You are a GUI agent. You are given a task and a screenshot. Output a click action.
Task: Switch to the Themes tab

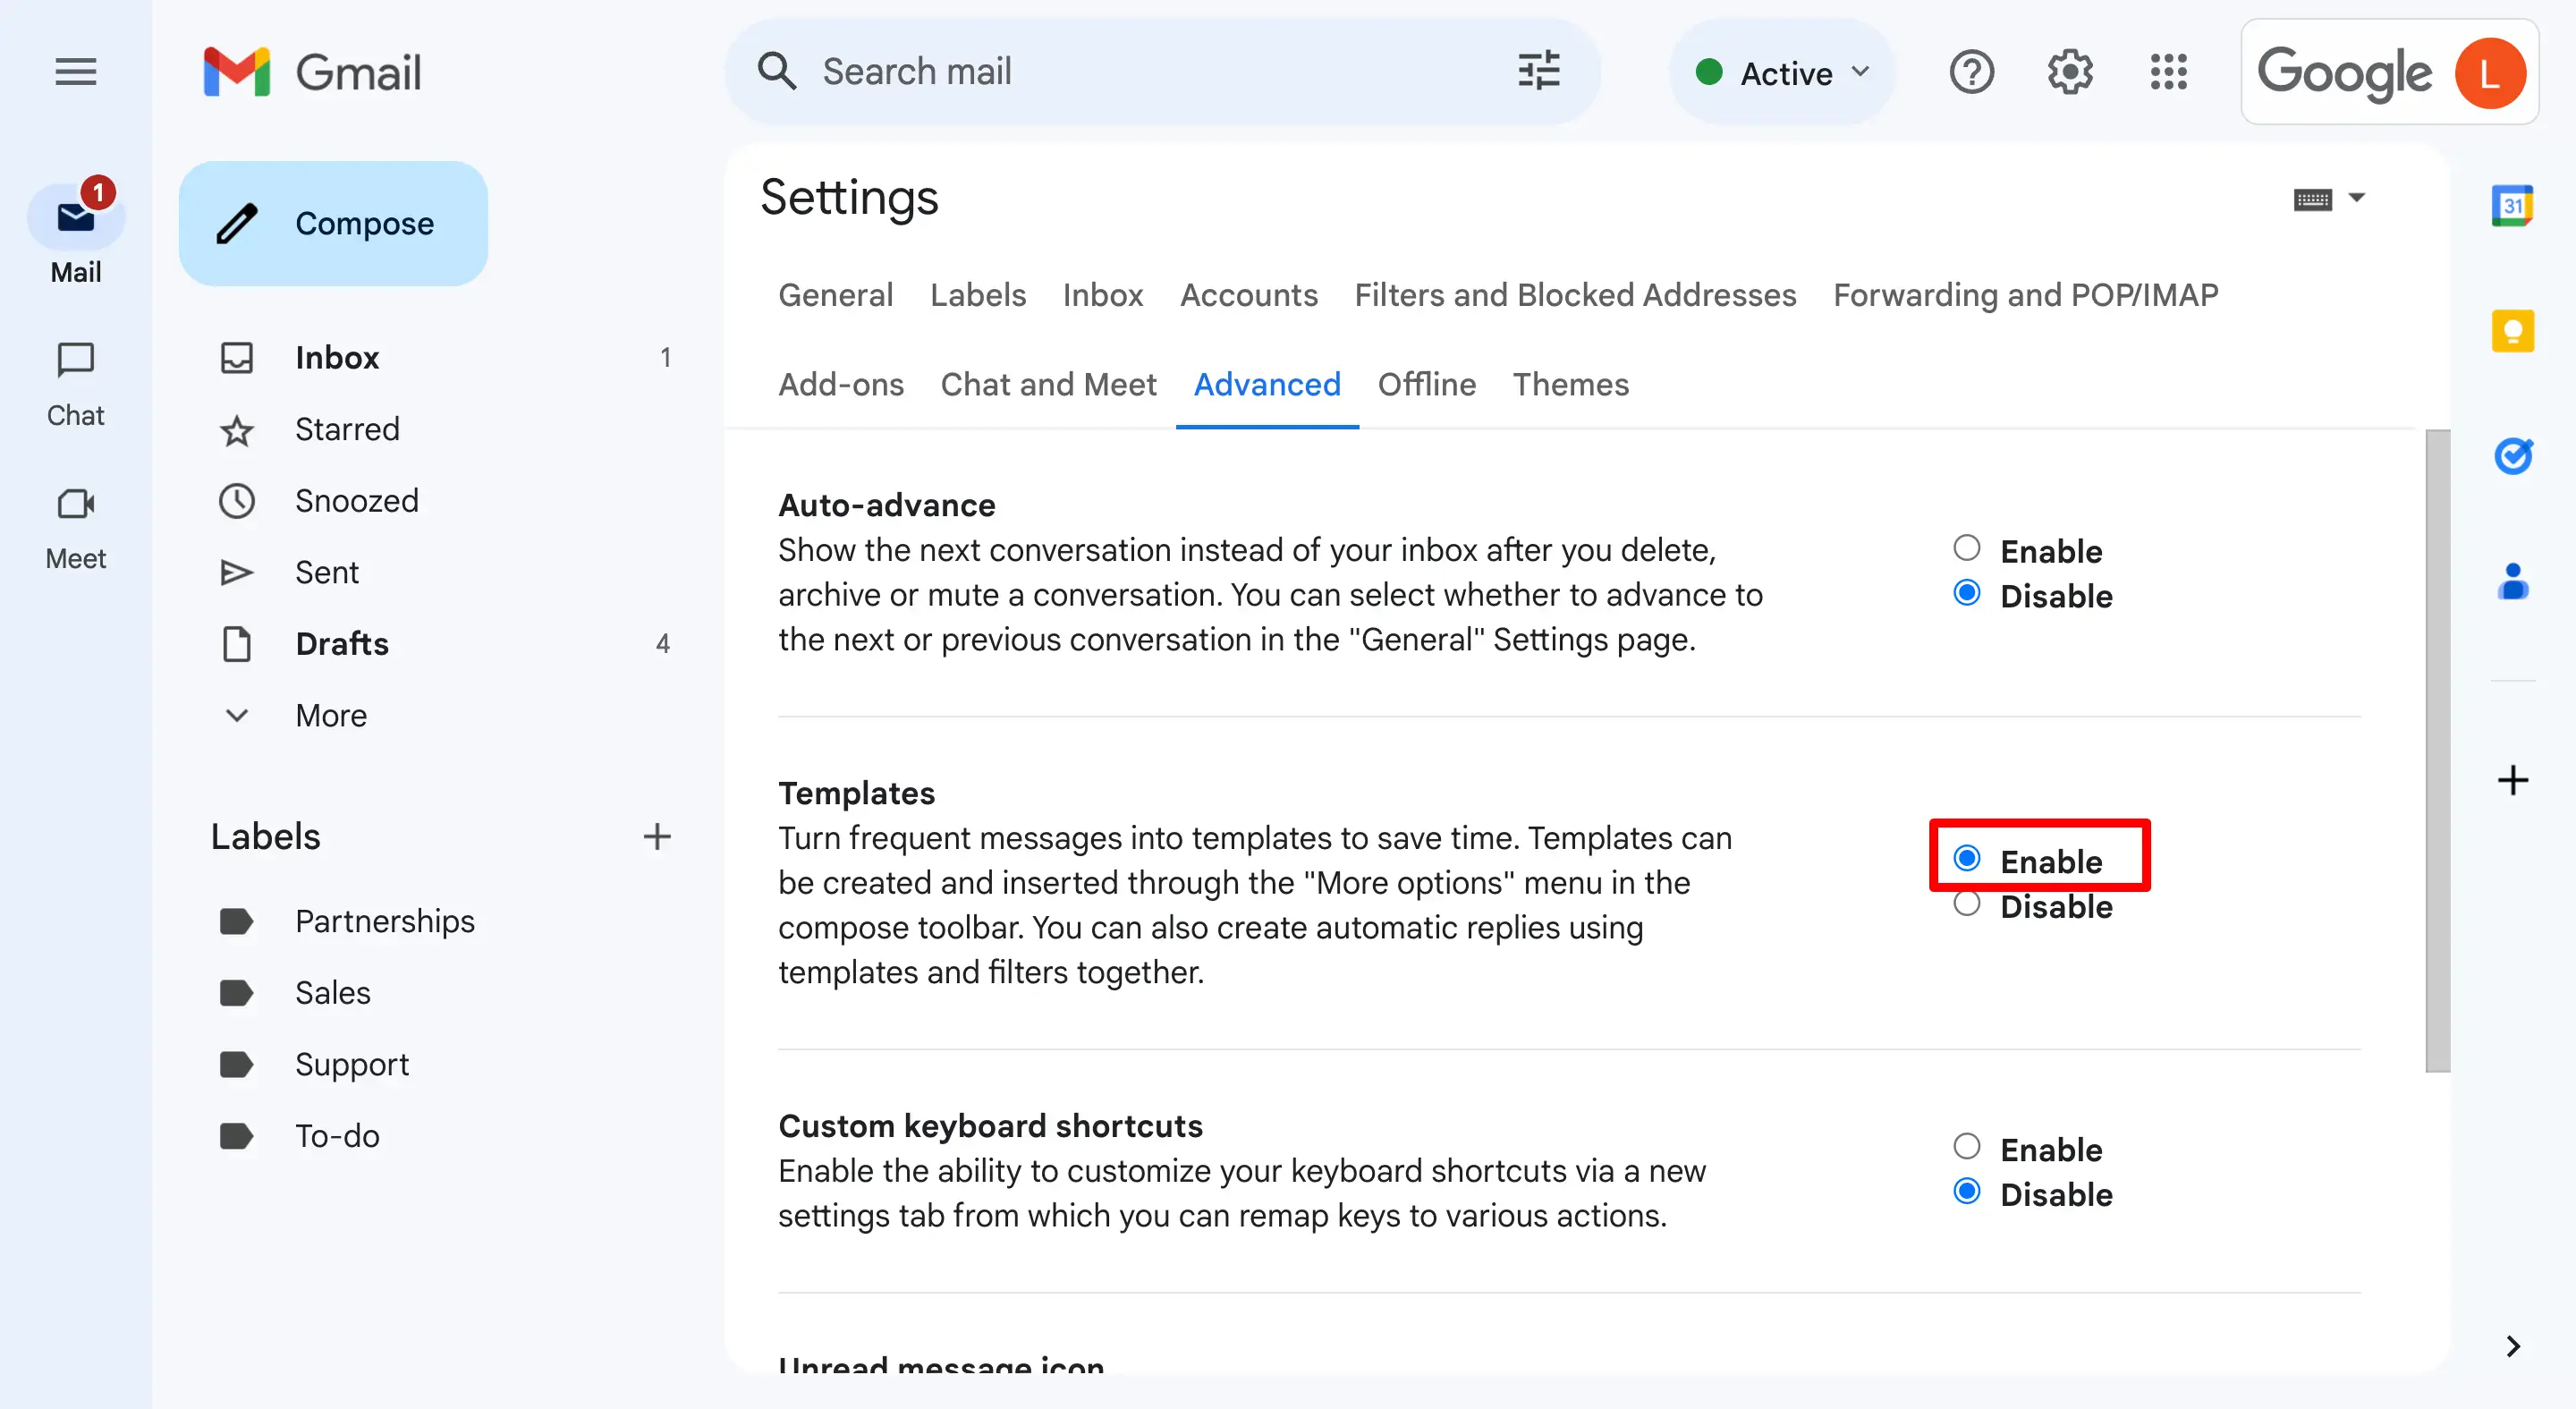1570,384
